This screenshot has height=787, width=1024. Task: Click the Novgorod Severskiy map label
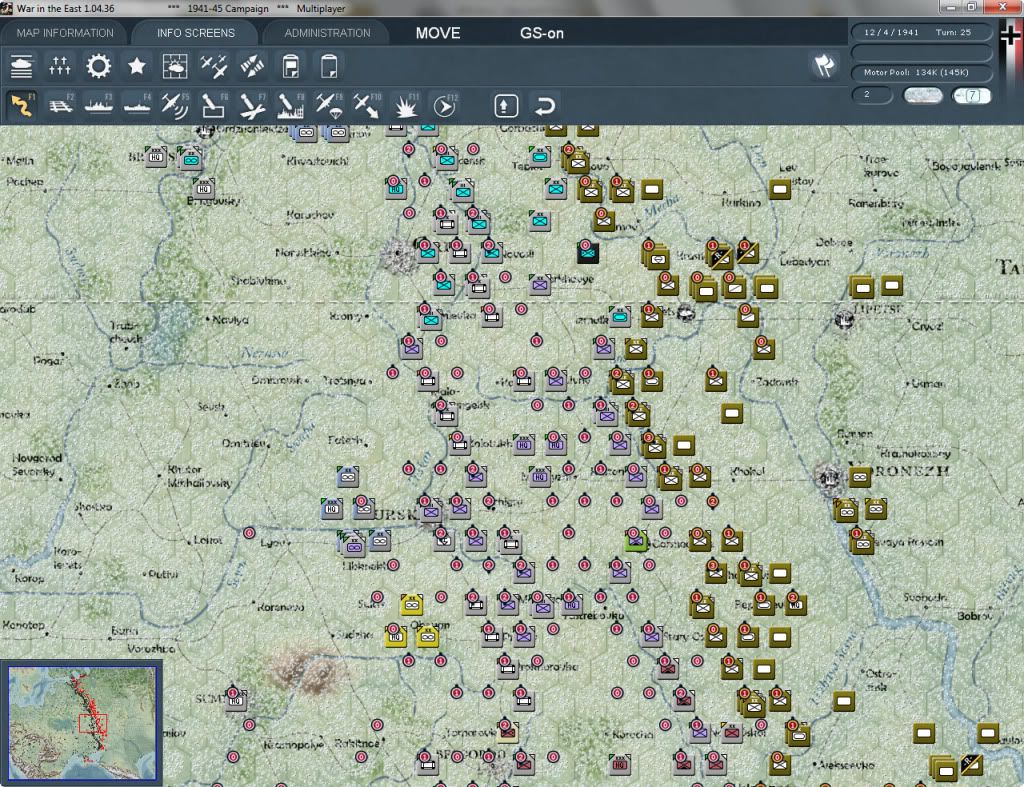(x=37, y=464)
